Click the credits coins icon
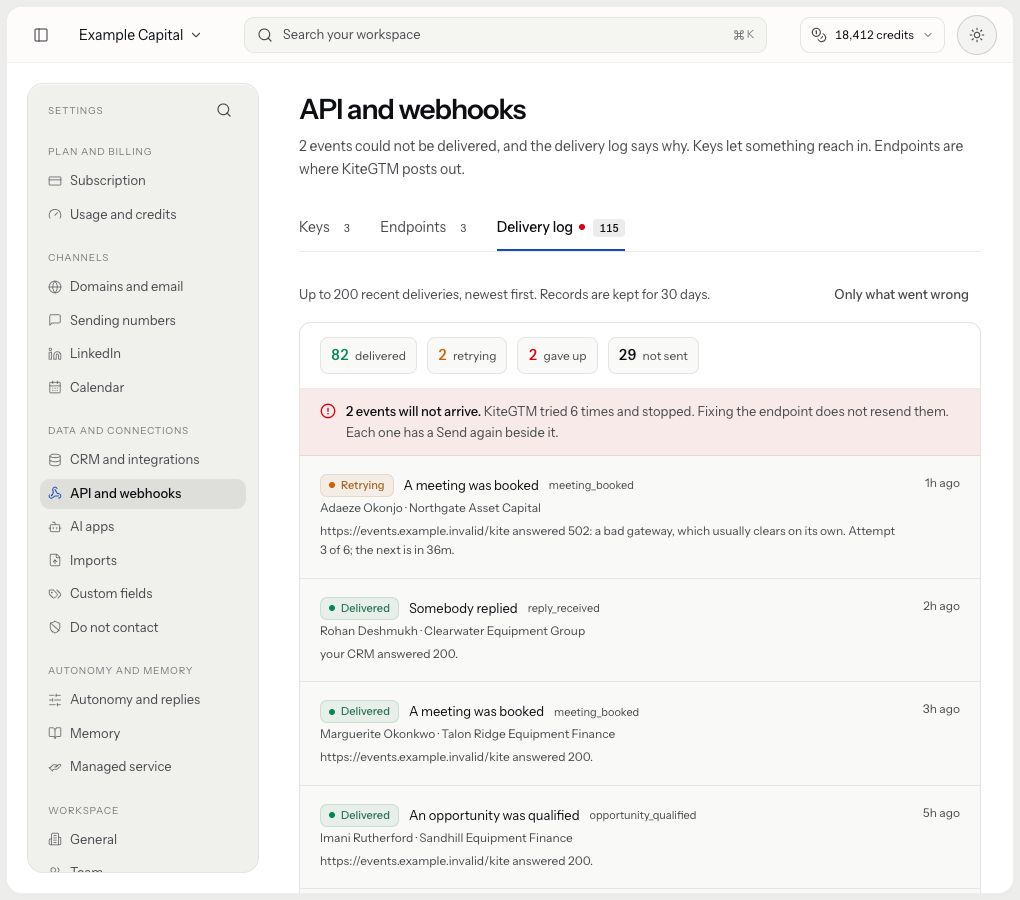Viewport: 1020px width, 900px height. 819,35
